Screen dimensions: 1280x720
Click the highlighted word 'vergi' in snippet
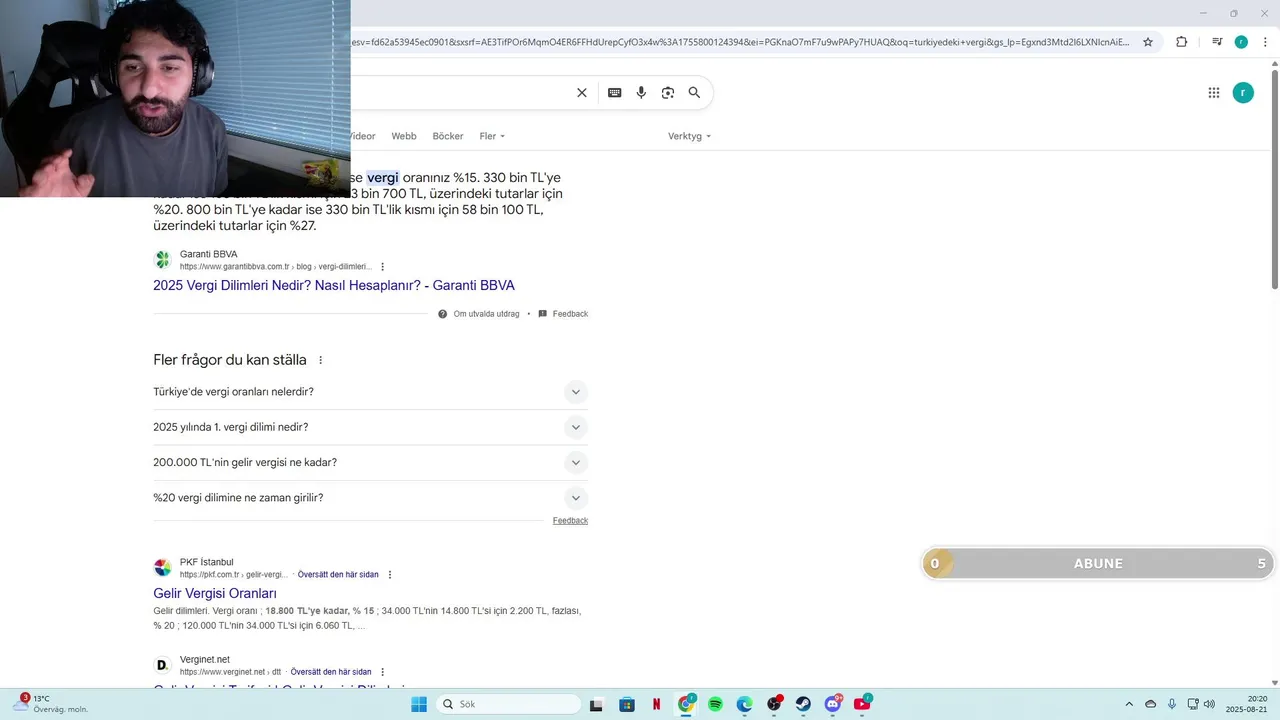point(383,178)
